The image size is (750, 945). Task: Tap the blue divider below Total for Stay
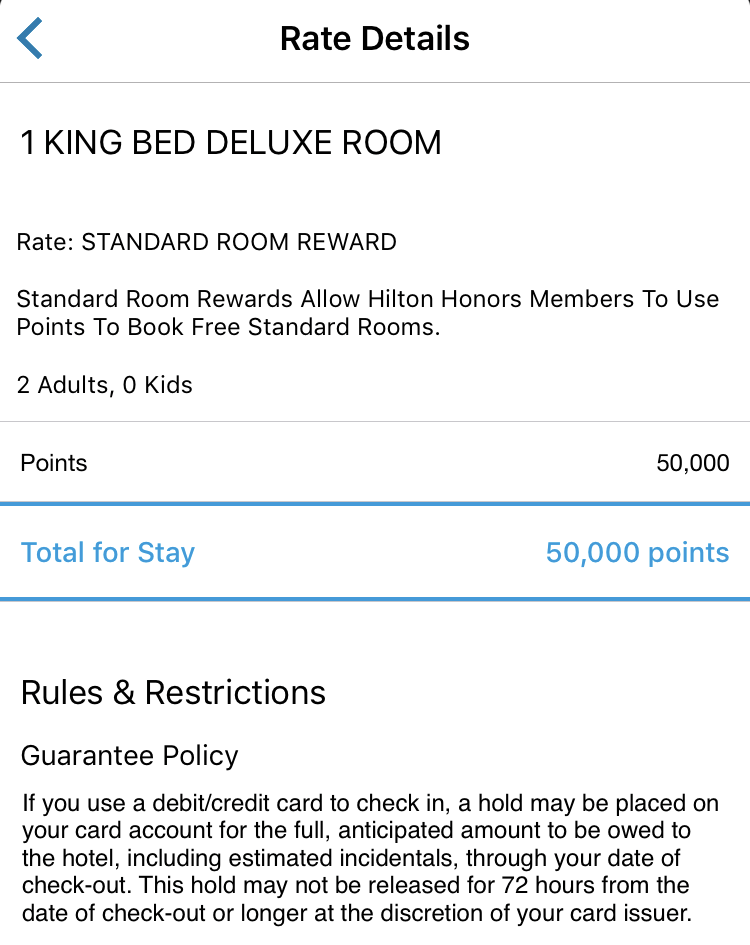pos(375,599)
